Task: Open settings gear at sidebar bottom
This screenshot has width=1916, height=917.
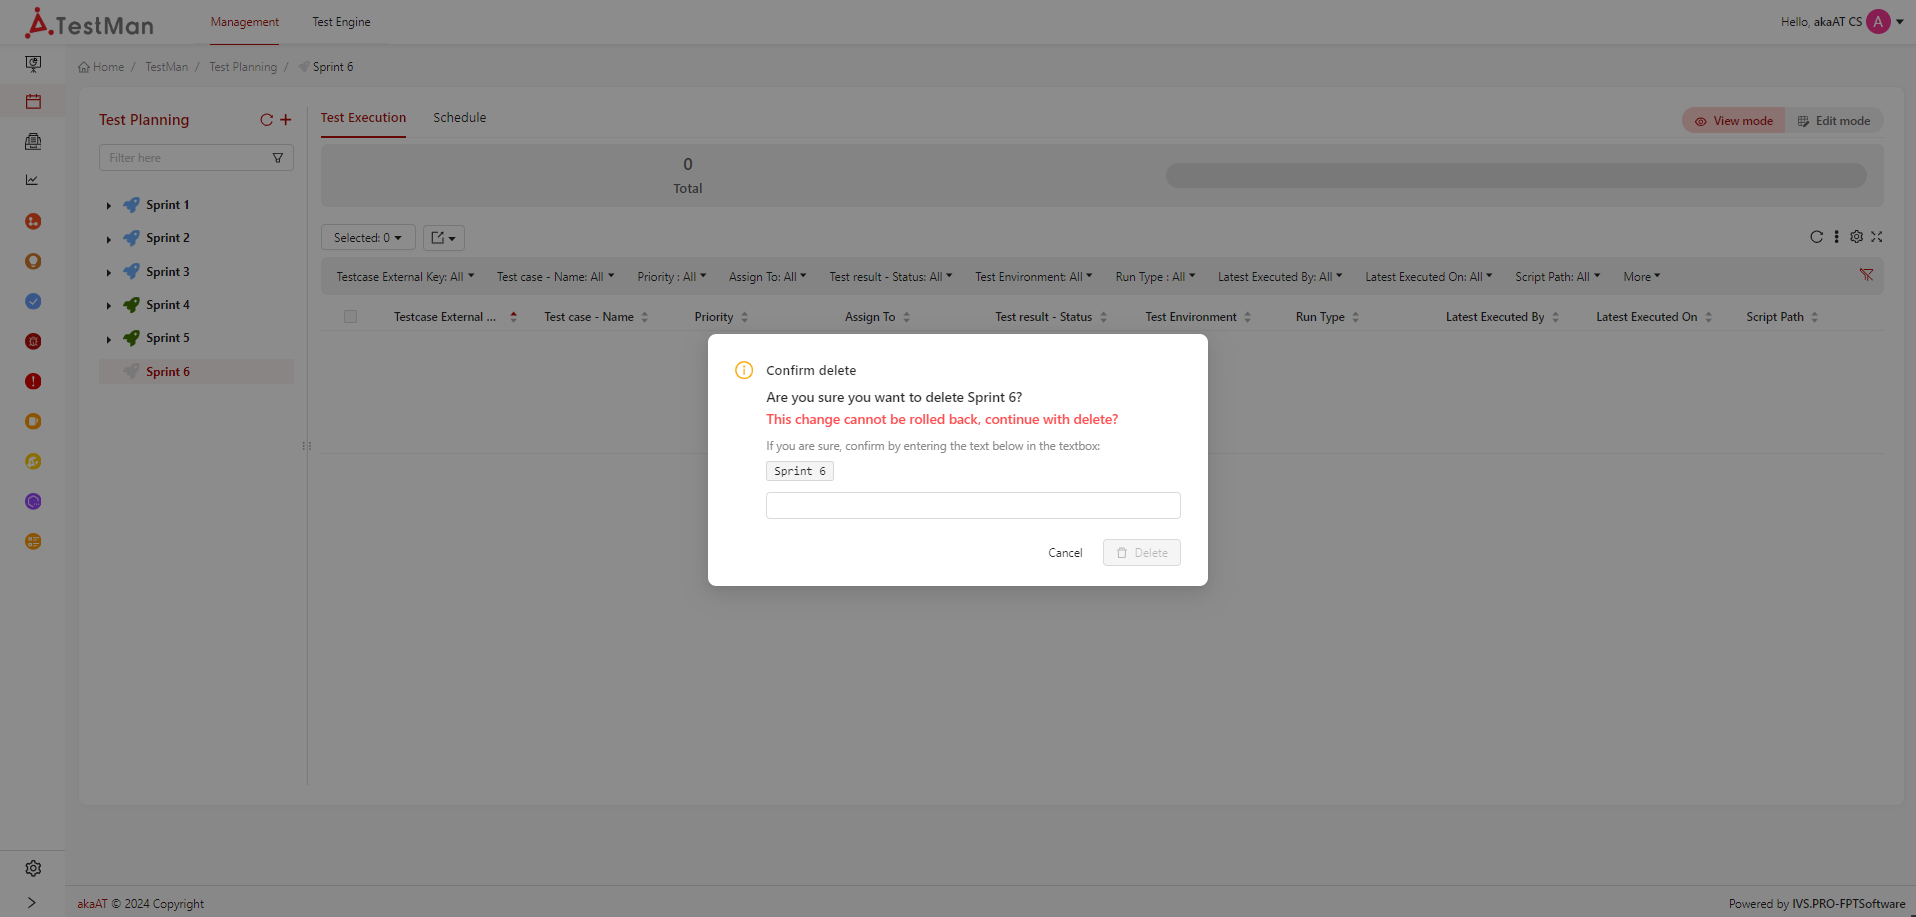Action: [33, 868]
